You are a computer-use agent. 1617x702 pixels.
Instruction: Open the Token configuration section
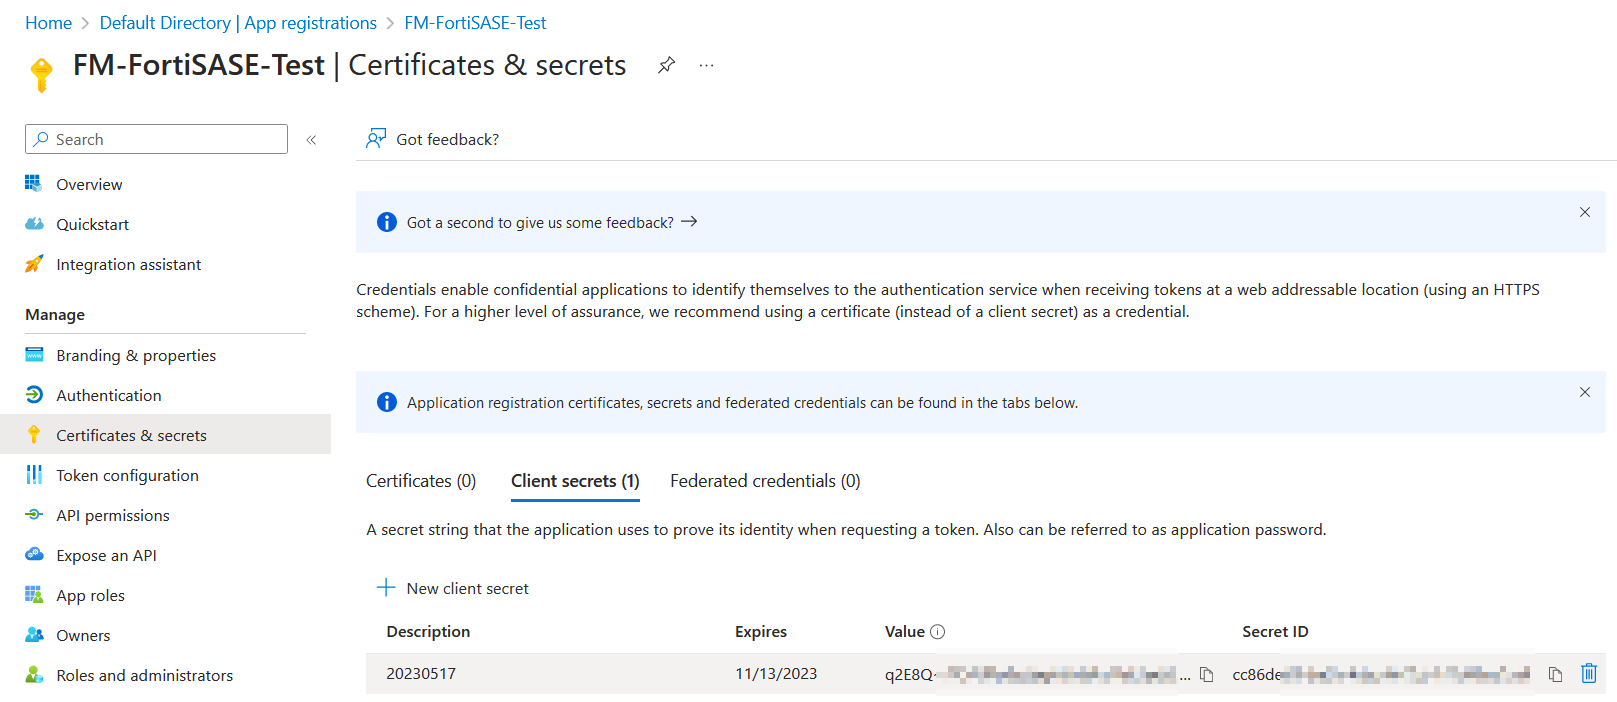(127, 475)
